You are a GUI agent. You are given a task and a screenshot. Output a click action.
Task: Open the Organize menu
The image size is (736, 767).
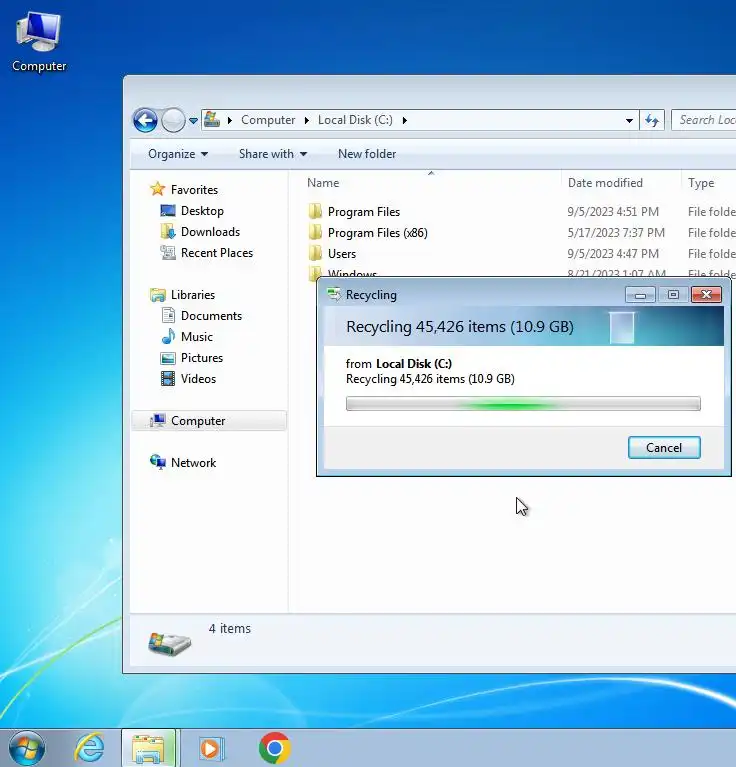(178, 154)
